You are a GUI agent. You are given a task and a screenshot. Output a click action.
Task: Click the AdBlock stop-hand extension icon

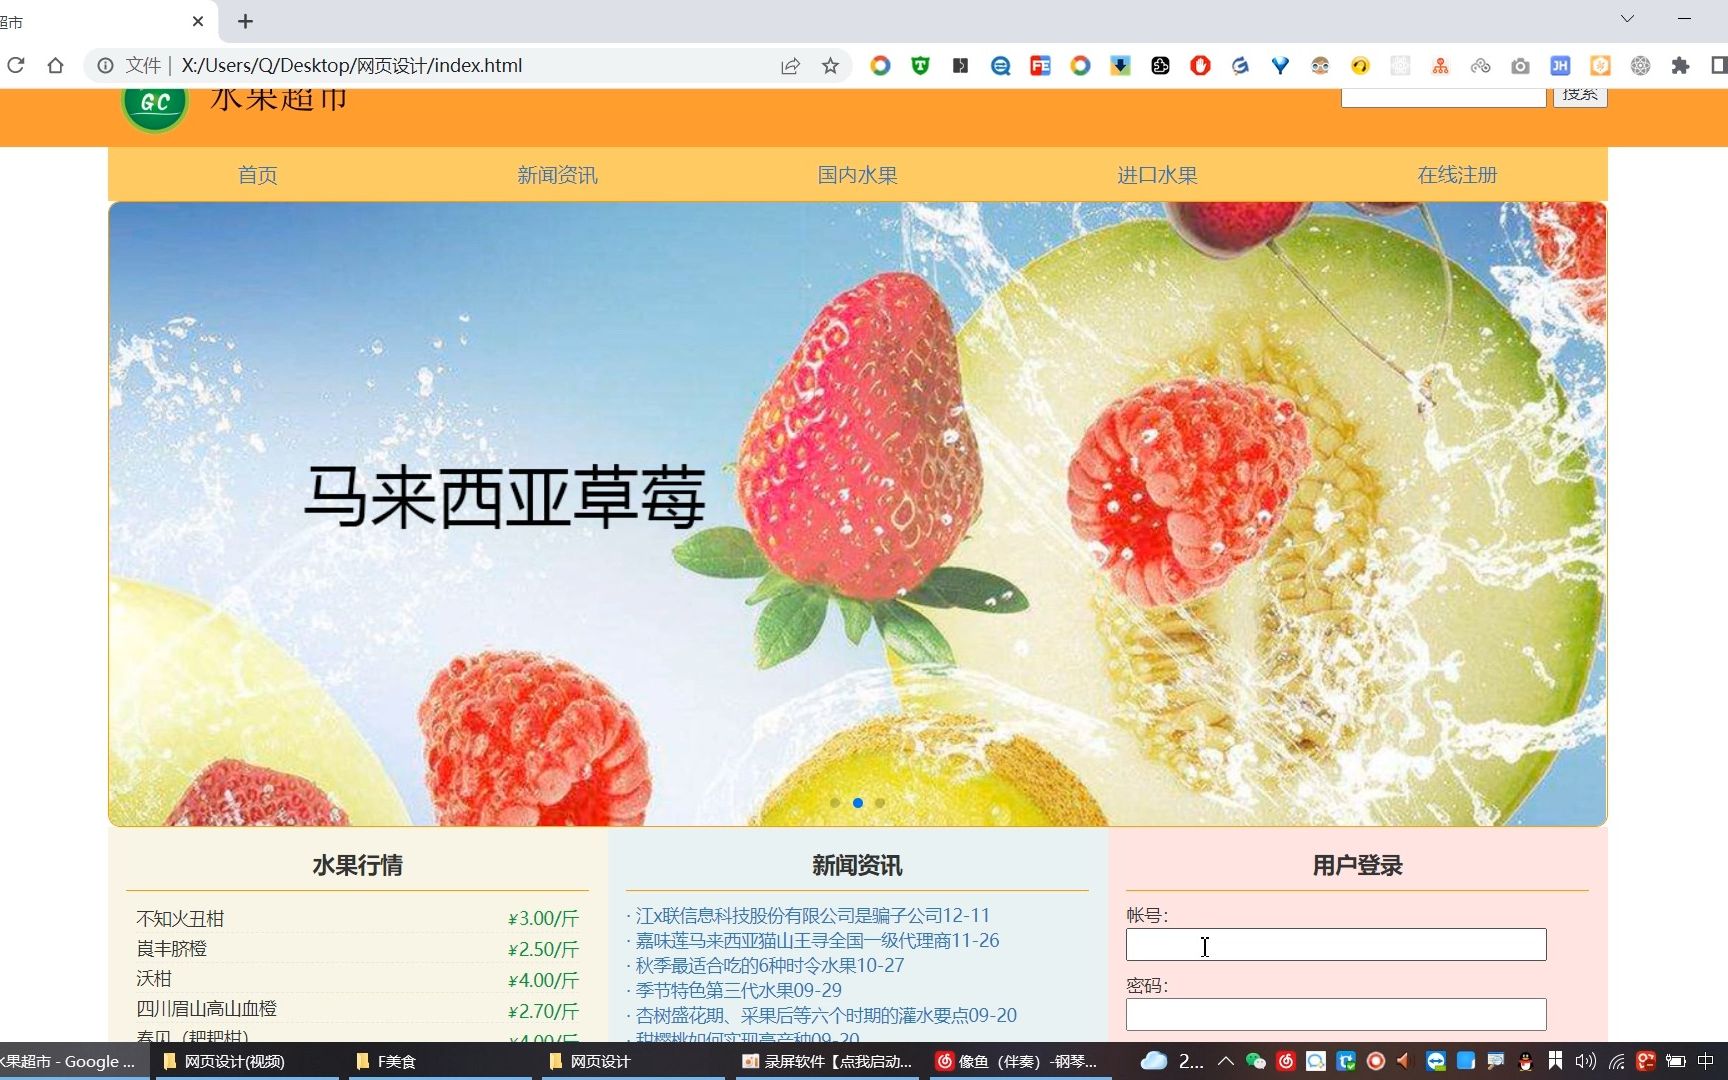[x=1200, y=65]
